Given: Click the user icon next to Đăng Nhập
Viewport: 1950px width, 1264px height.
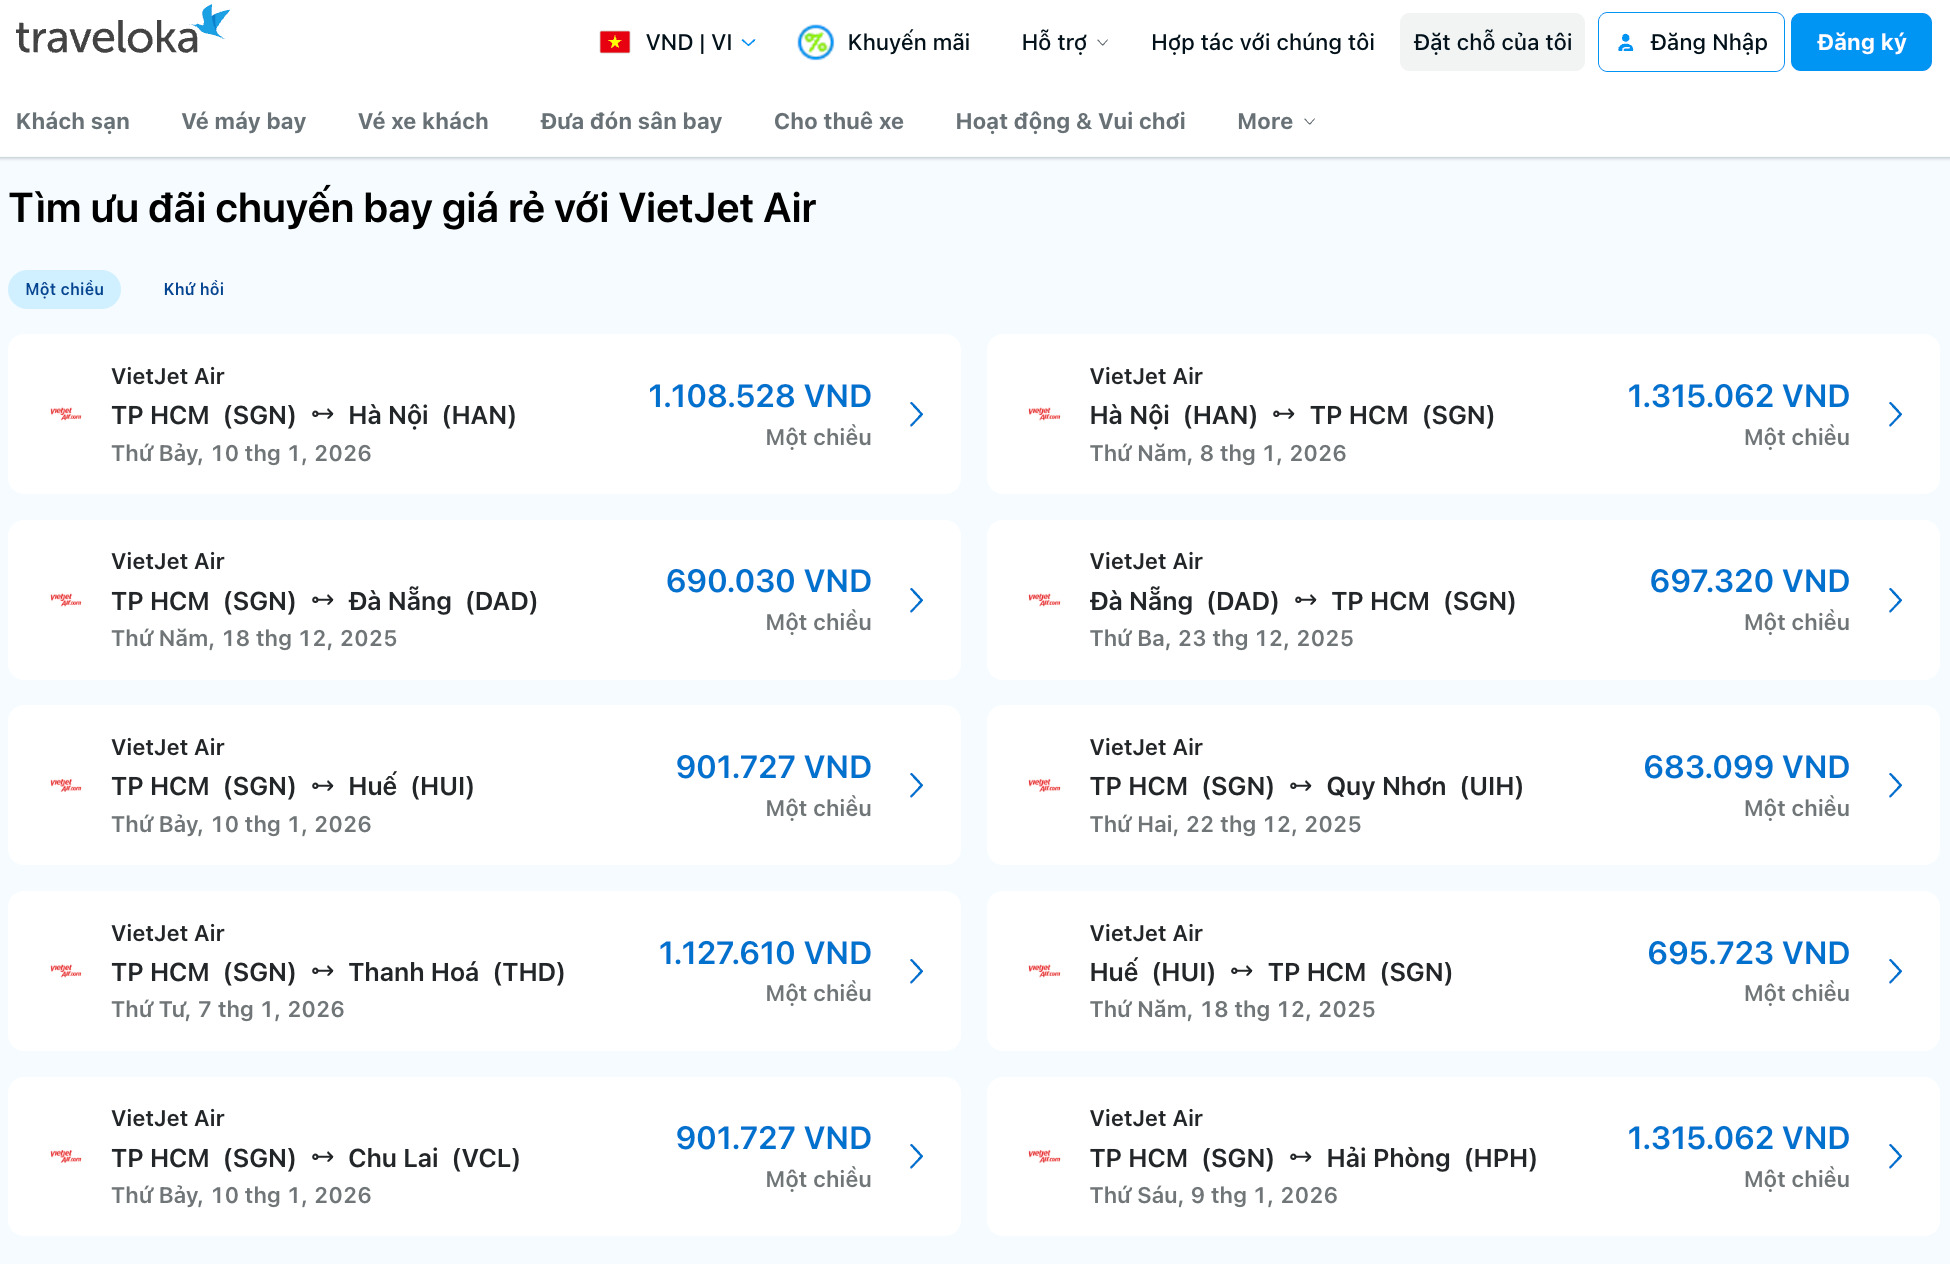Looking at the screenshot, I should coord(1626,41).
